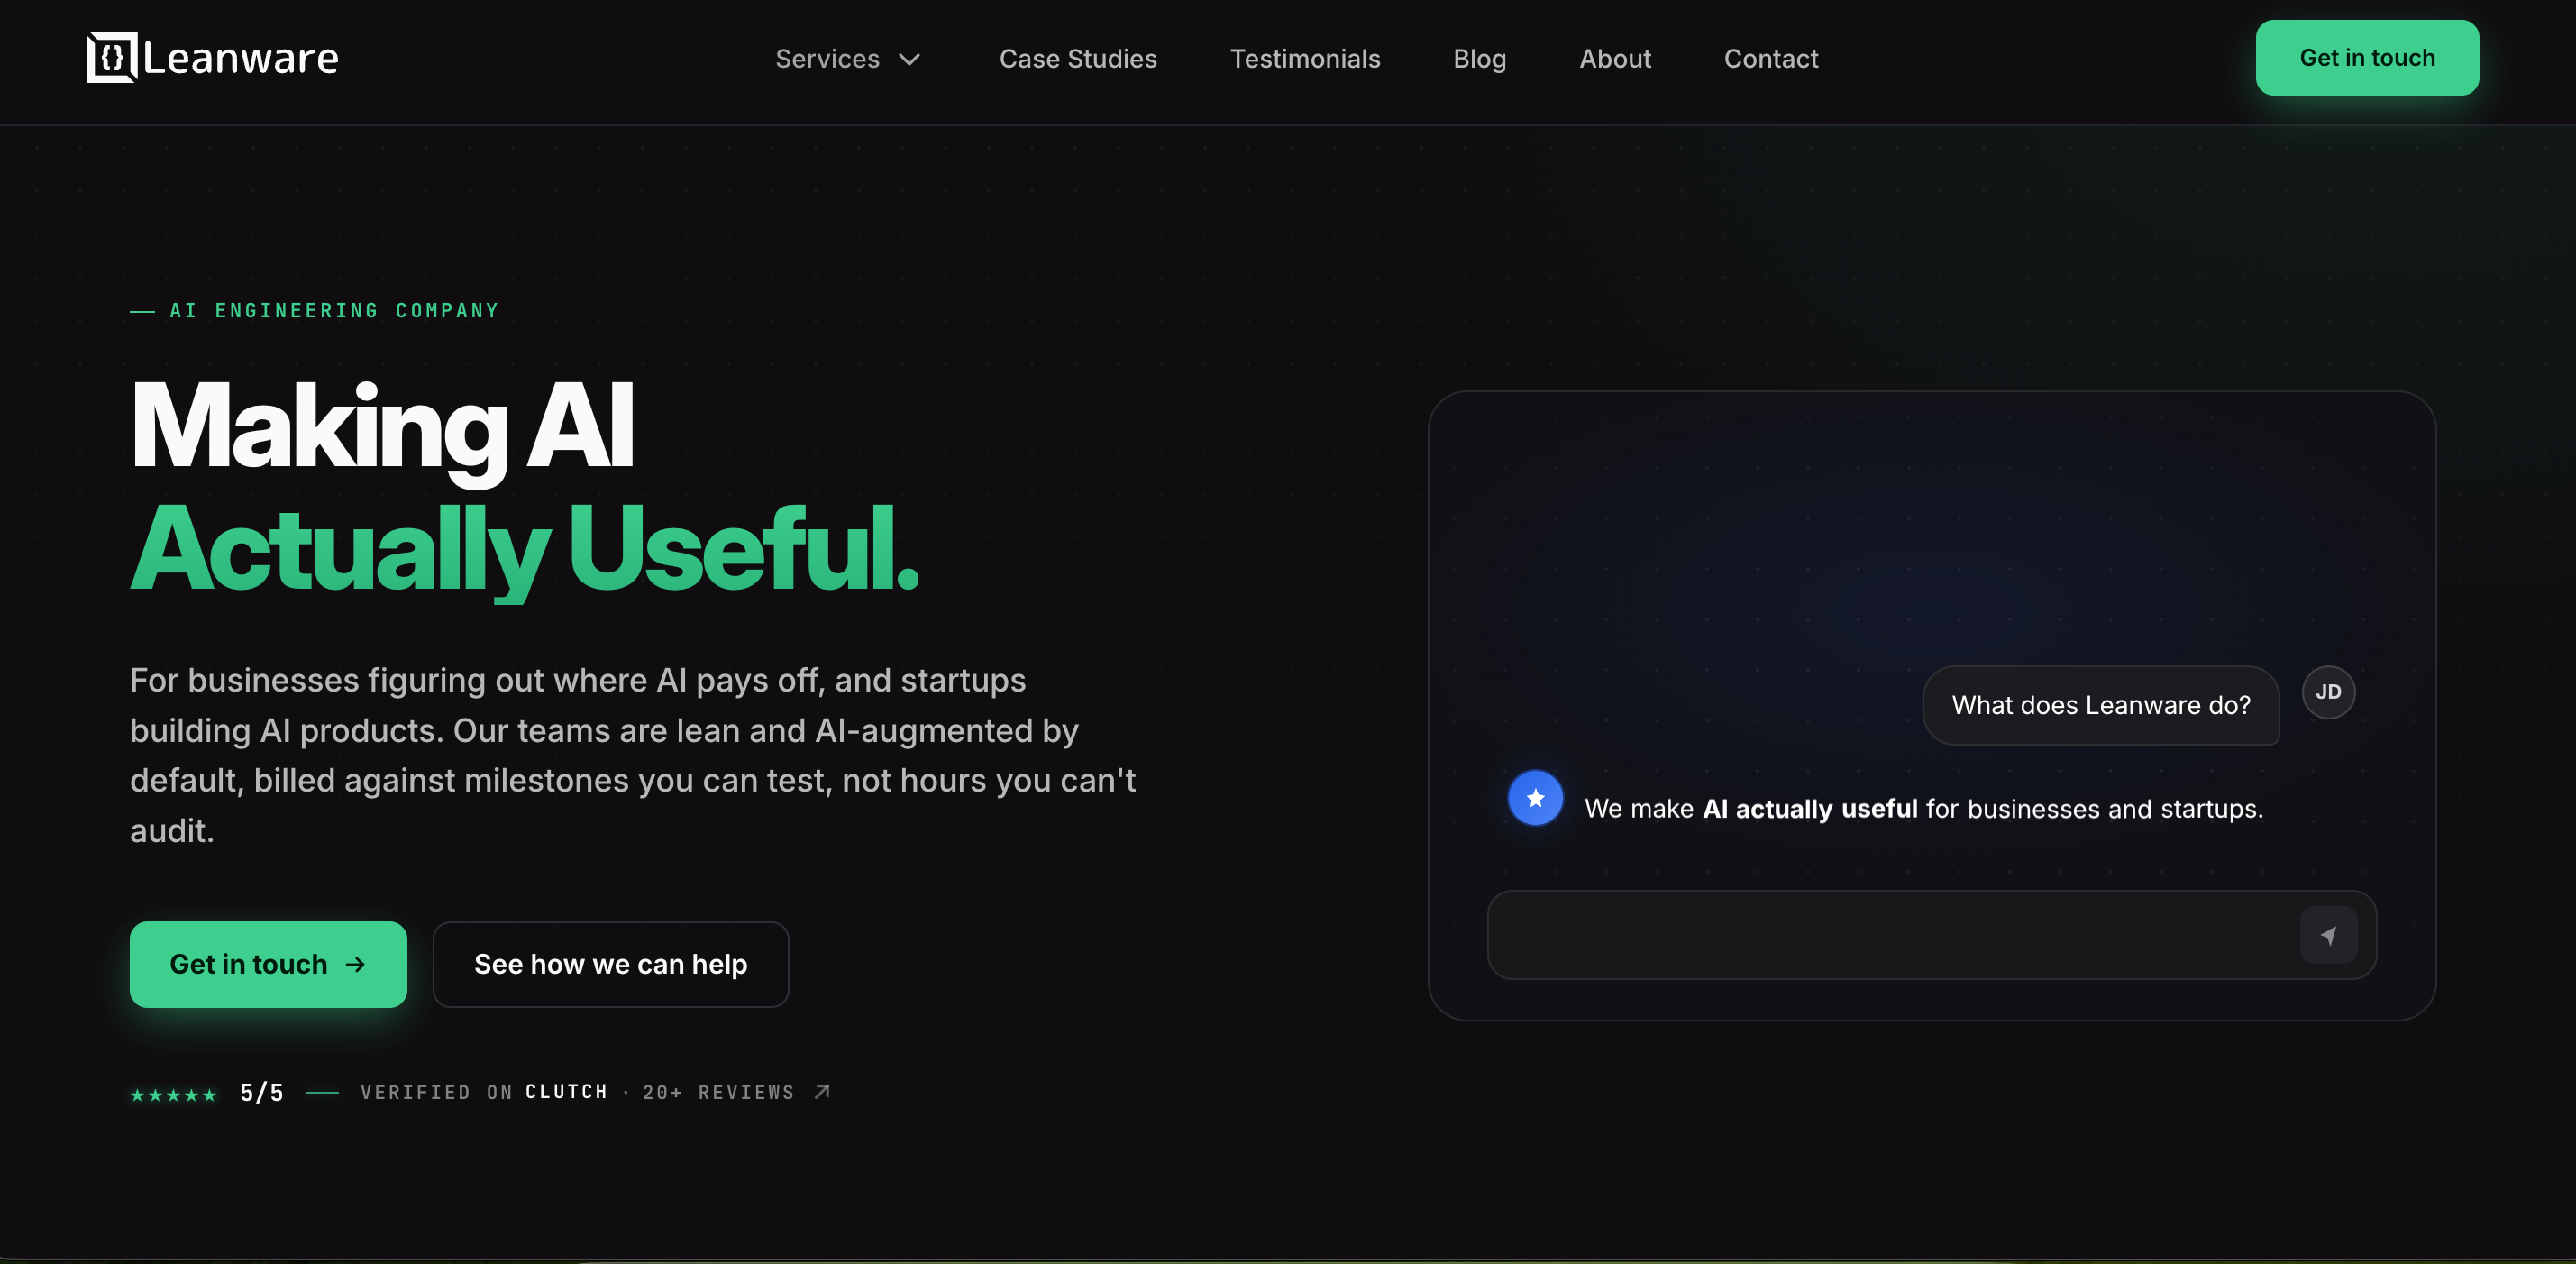Screen dimensions: 2576x1264
Task: Click the header Get in touch button
Action: [x=2366, y=58]
